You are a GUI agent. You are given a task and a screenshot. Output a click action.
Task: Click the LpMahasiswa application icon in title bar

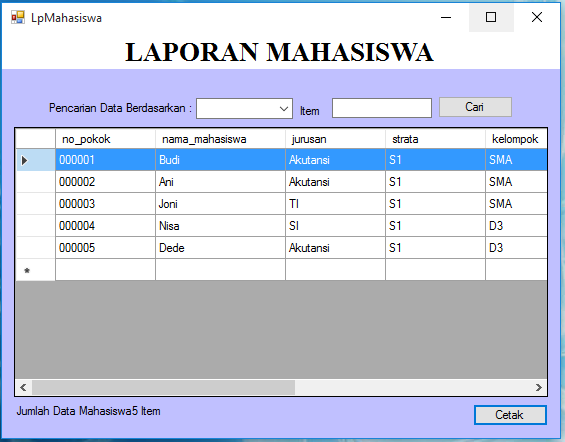click(x=18, y=17)
